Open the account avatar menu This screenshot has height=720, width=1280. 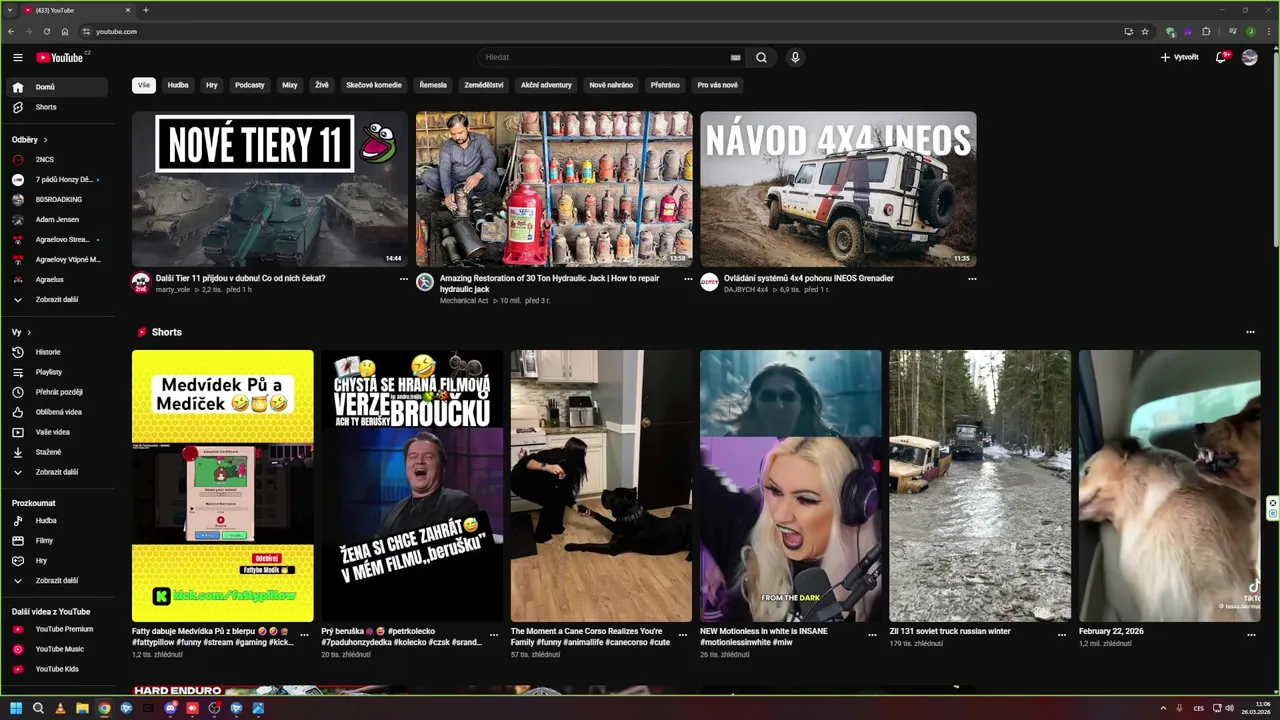[1249, 57]
